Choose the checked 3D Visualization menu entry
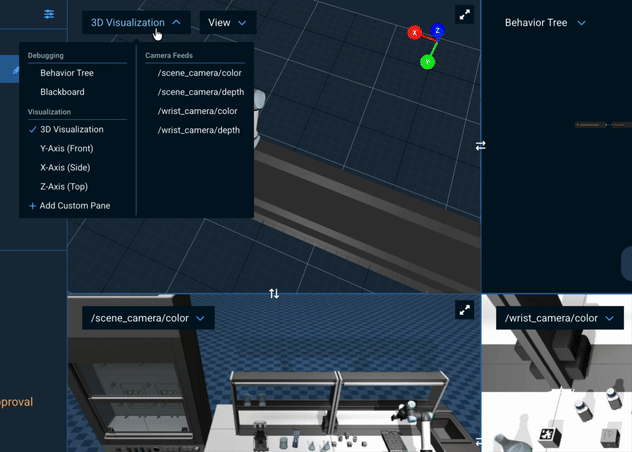Screen dimensions: 632x452 coord(72,129)
